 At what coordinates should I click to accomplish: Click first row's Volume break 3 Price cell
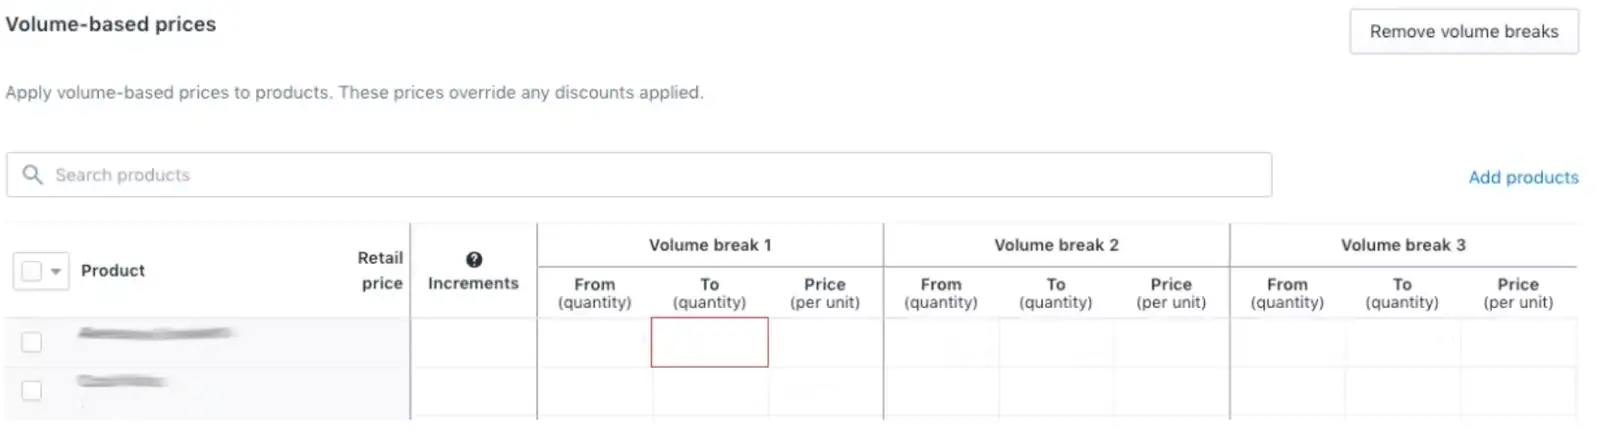click(1518, 342)
